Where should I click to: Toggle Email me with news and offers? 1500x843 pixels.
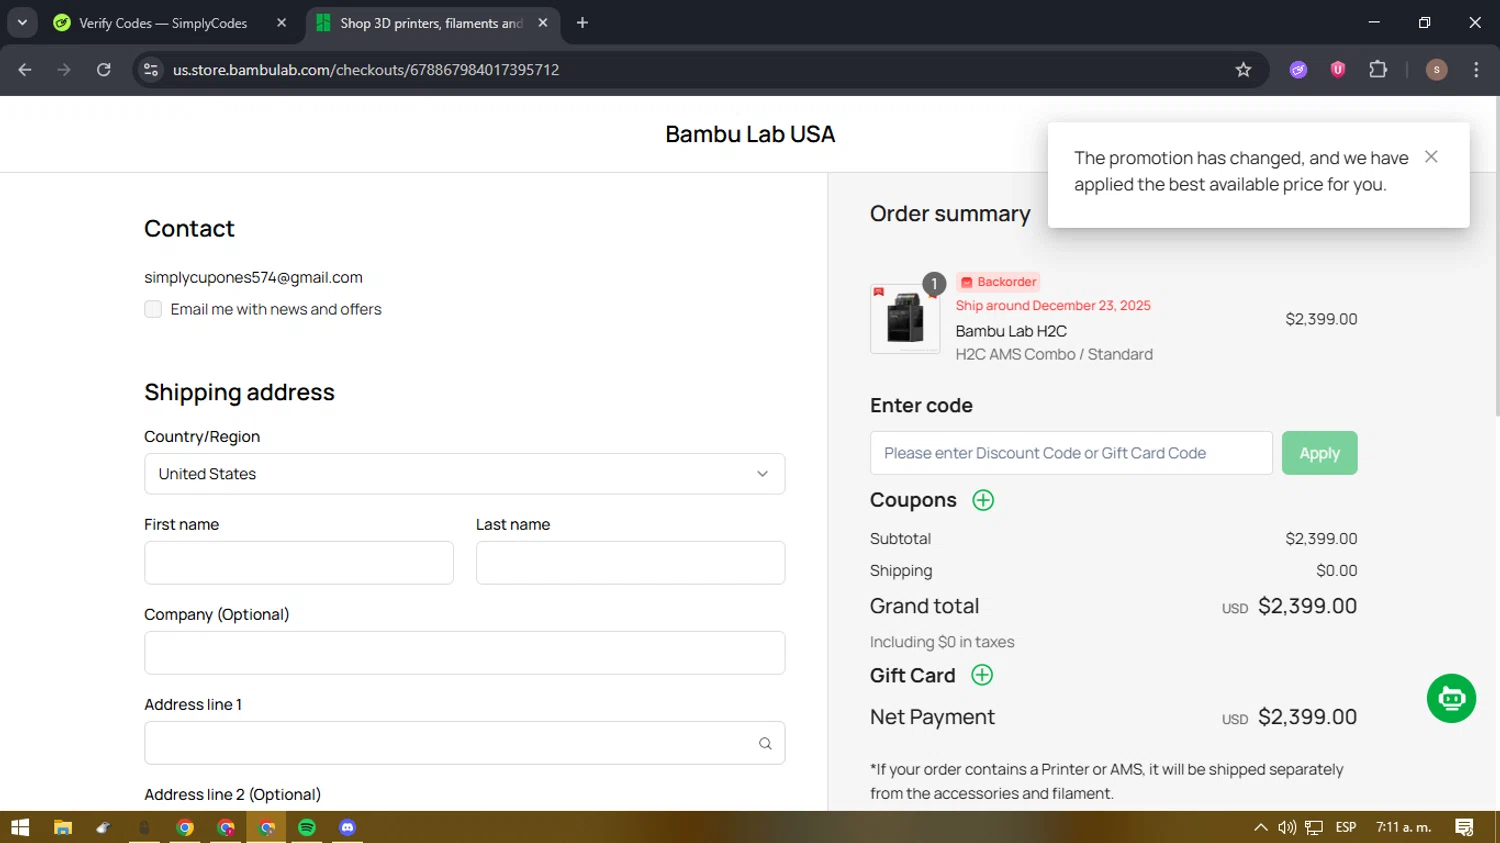(153, 309)
